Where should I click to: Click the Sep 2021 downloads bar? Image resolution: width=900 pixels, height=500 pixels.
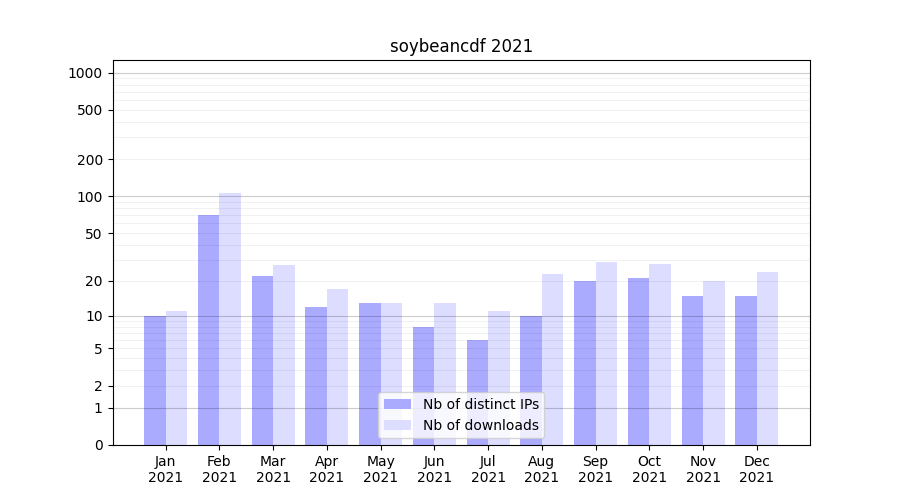click(x=606, y=353)
